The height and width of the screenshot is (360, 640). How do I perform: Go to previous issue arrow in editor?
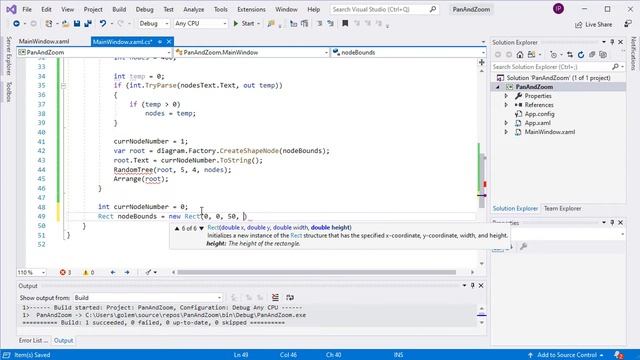tap(113, 272)
